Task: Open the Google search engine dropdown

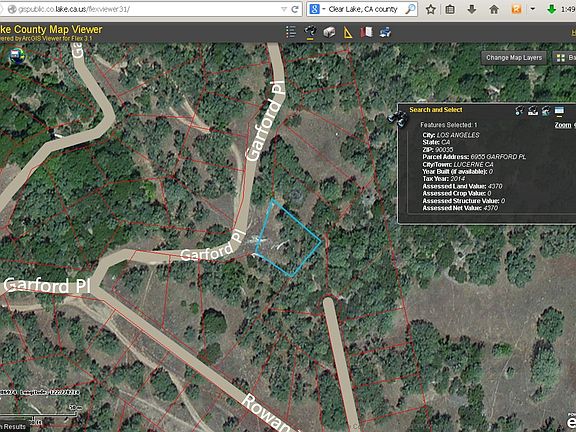Action: pos(317,9)
